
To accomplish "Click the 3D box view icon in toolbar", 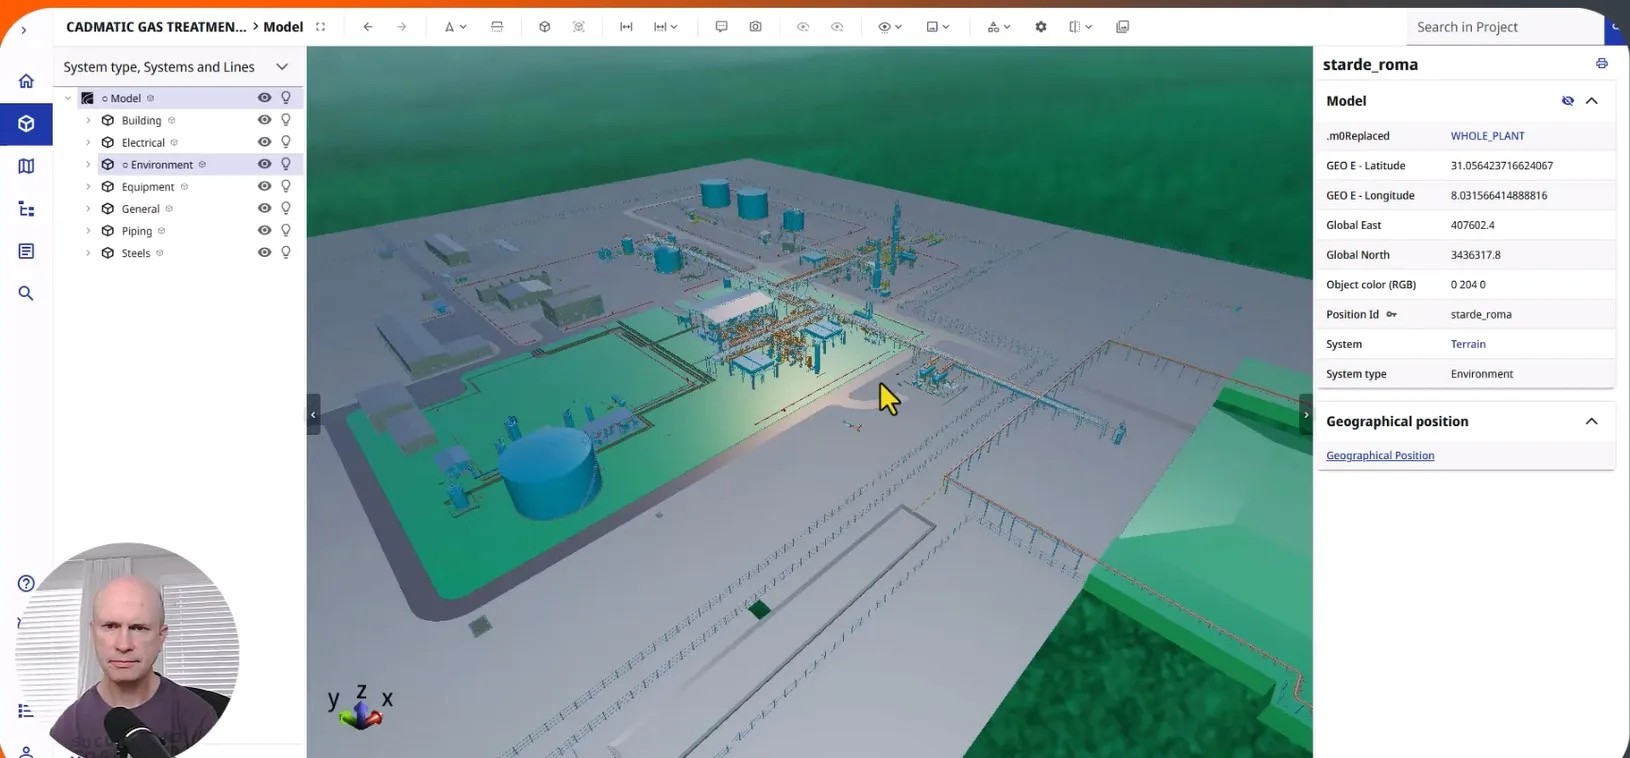I will click(544, 27).
